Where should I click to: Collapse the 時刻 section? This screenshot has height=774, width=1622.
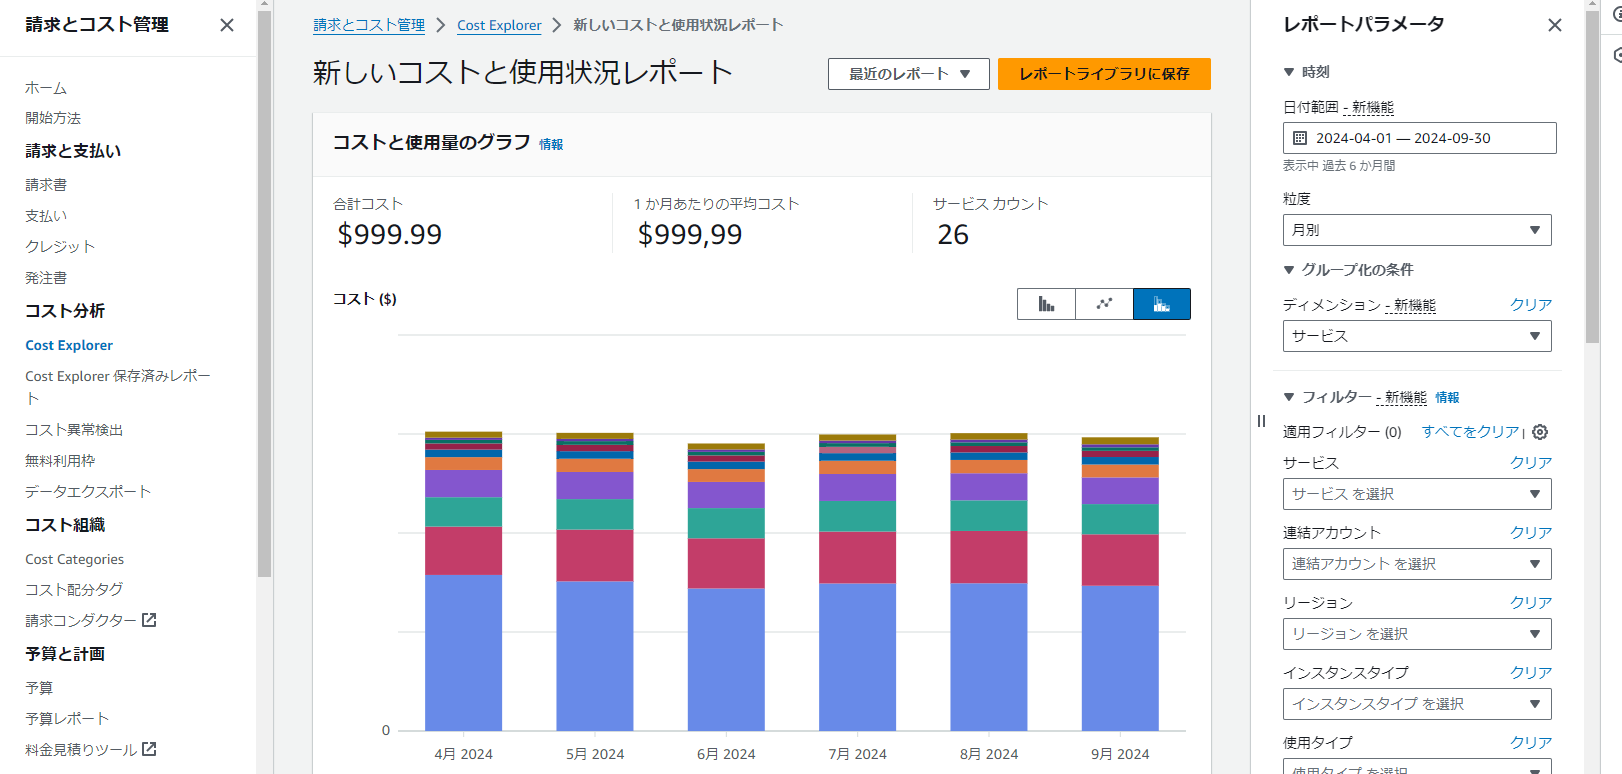point(1289,72)
